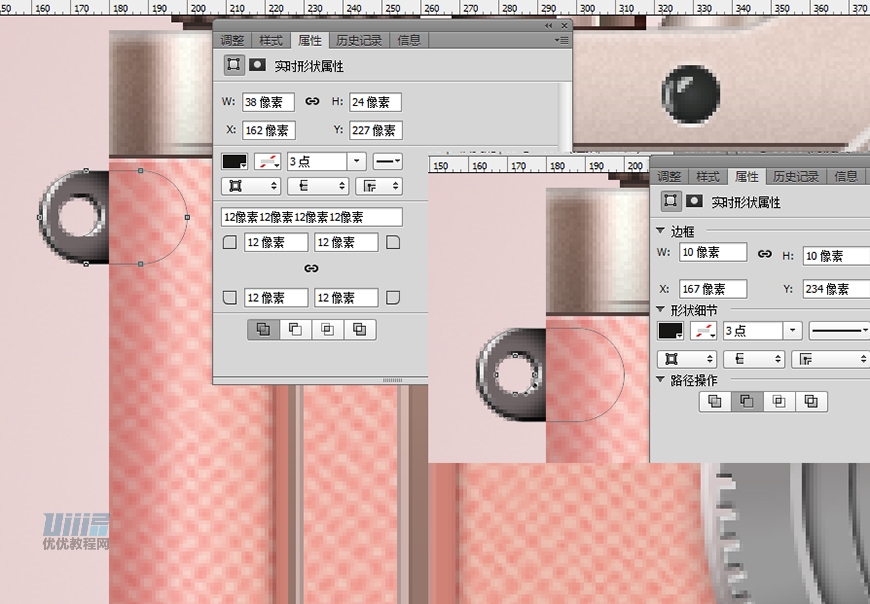Click the top-left corner radius icon

[230, 242]
